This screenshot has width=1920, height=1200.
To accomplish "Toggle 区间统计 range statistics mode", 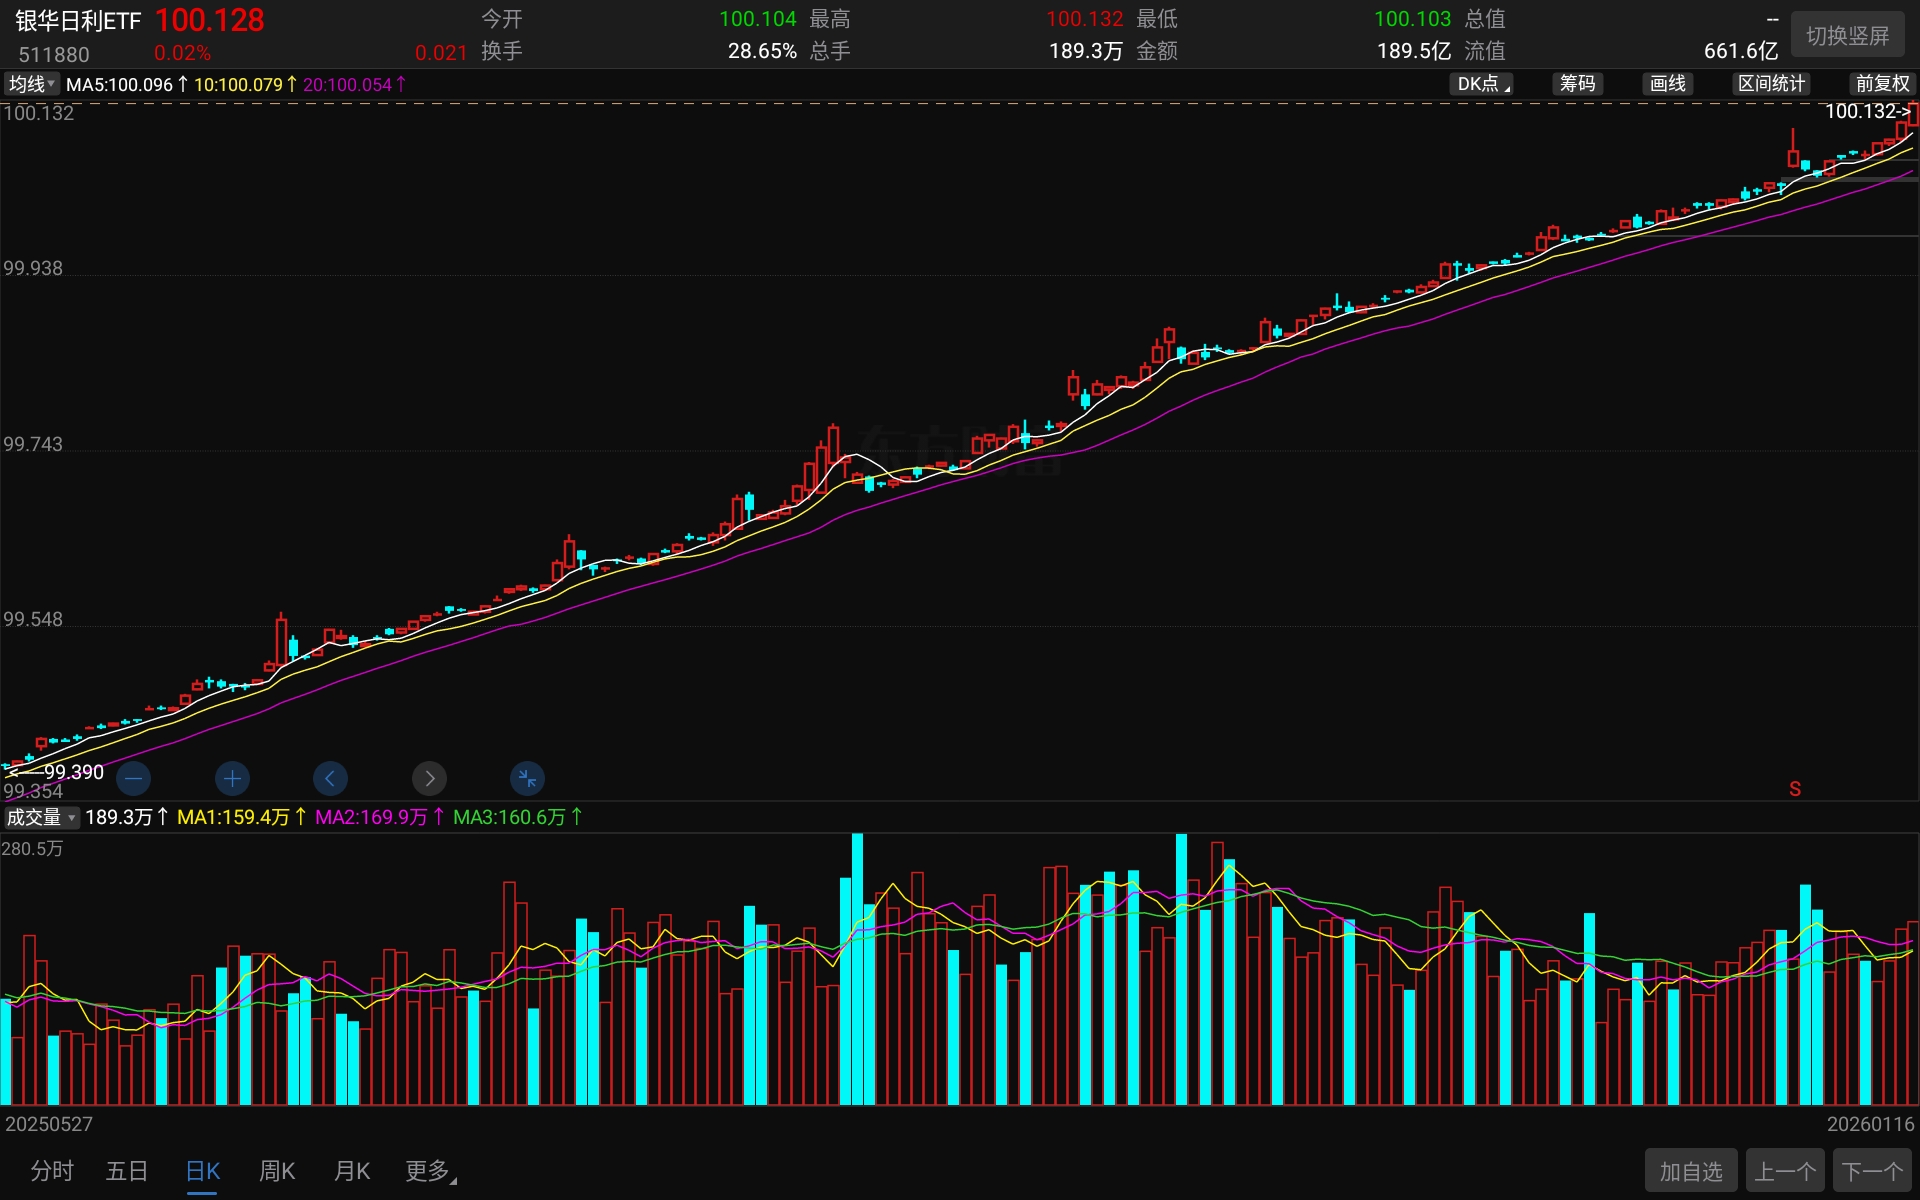I will [x=1771, y=84].
